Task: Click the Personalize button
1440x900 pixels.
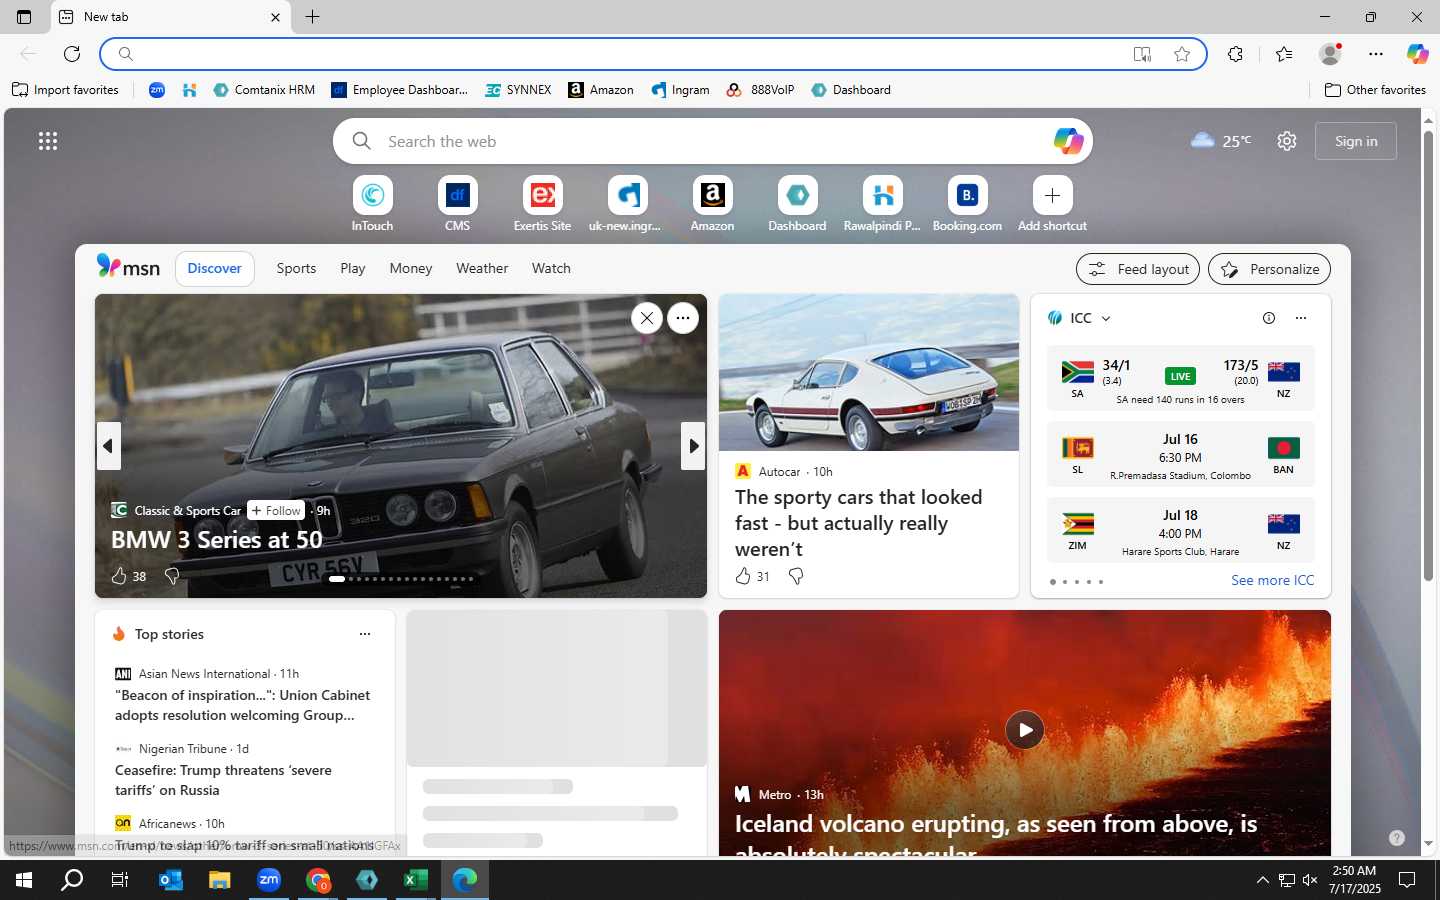Action: 1269,269
